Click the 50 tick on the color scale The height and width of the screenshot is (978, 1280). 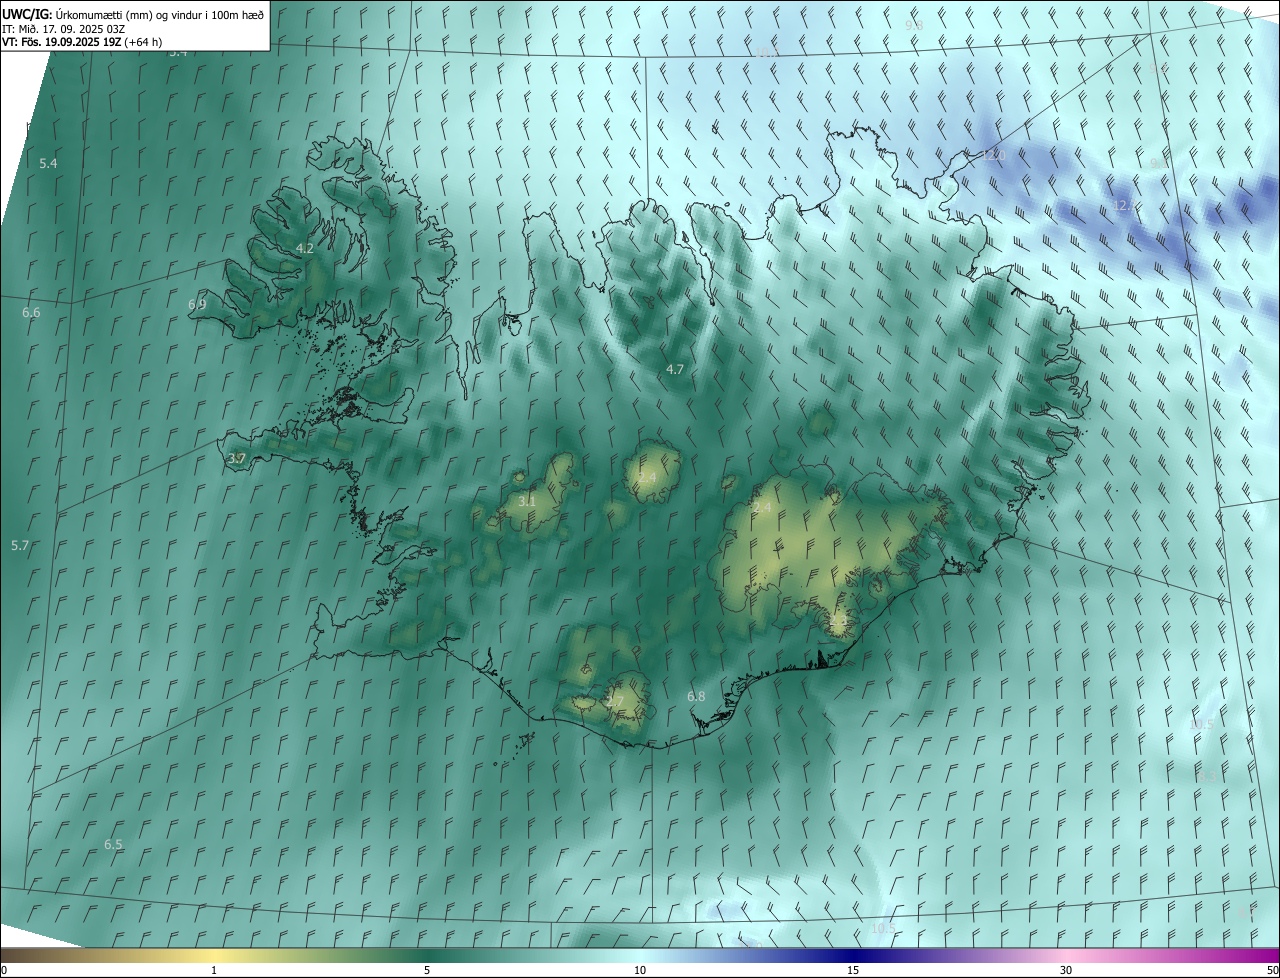(1272, 970)
